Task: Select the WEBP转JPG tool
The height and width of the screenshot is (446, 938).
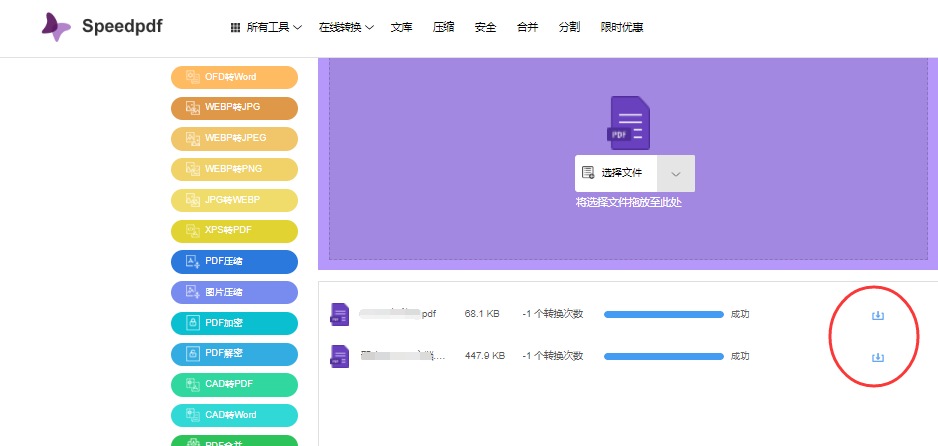Action: click(234, 108)
